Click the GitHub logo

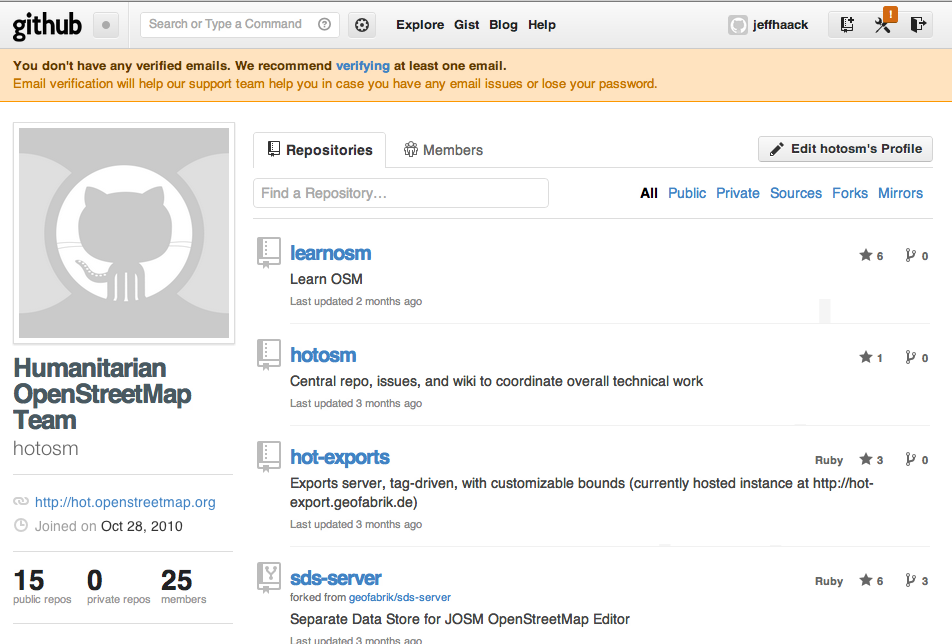pos(46,24)
